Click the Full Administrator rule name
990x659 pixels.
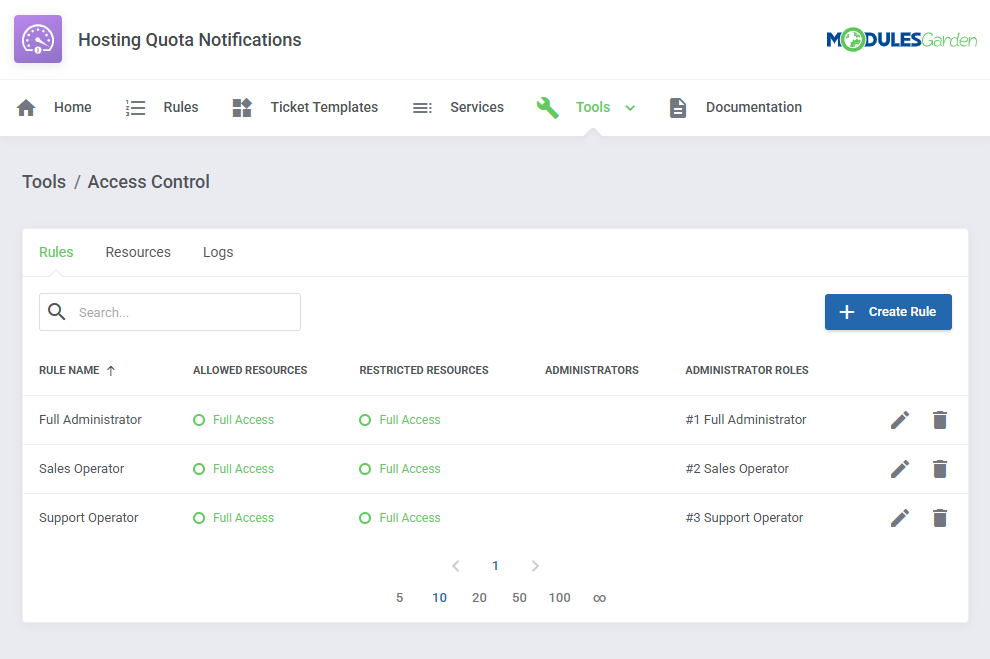(90, 420)
